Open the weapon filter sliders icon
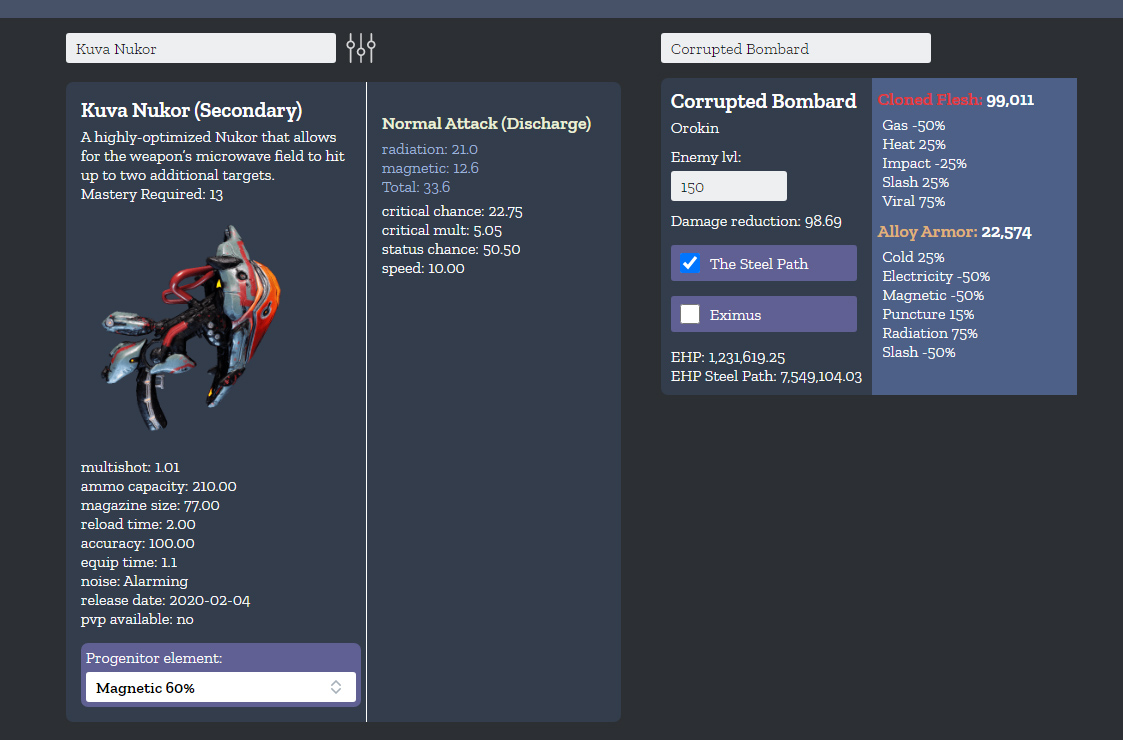The width and height of the screenshot is (1123, 740). (361, 48)
